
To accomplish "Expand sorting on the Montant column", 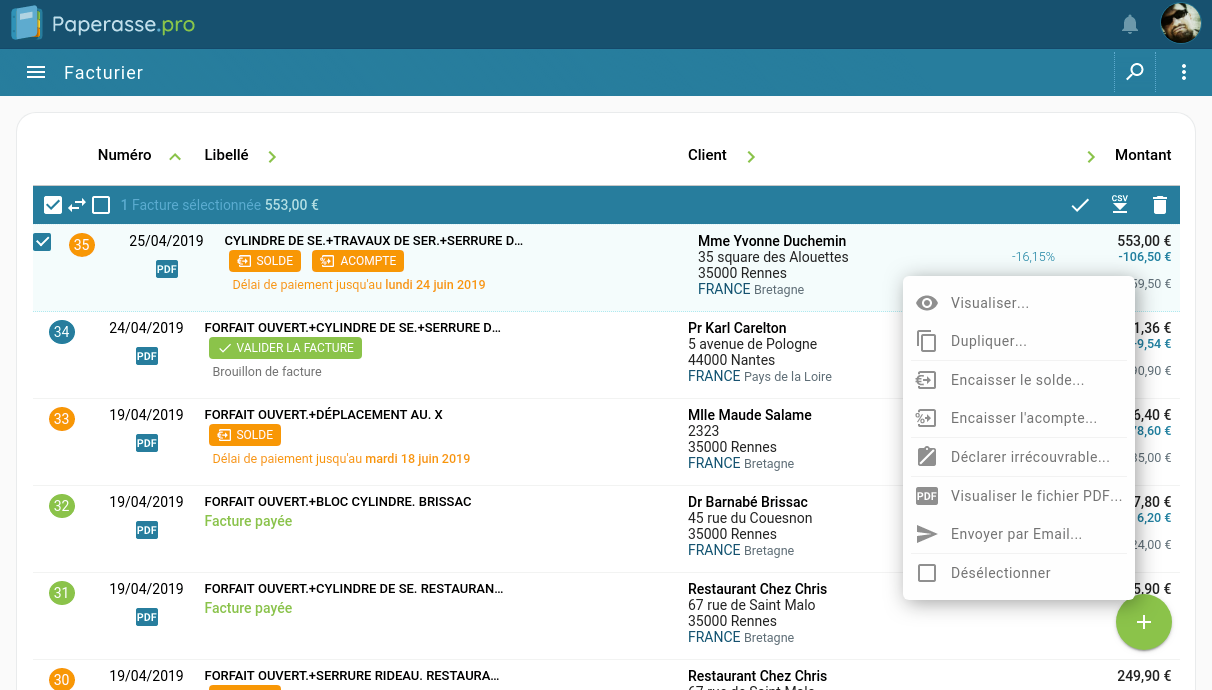I will [x=1090, y=156].
